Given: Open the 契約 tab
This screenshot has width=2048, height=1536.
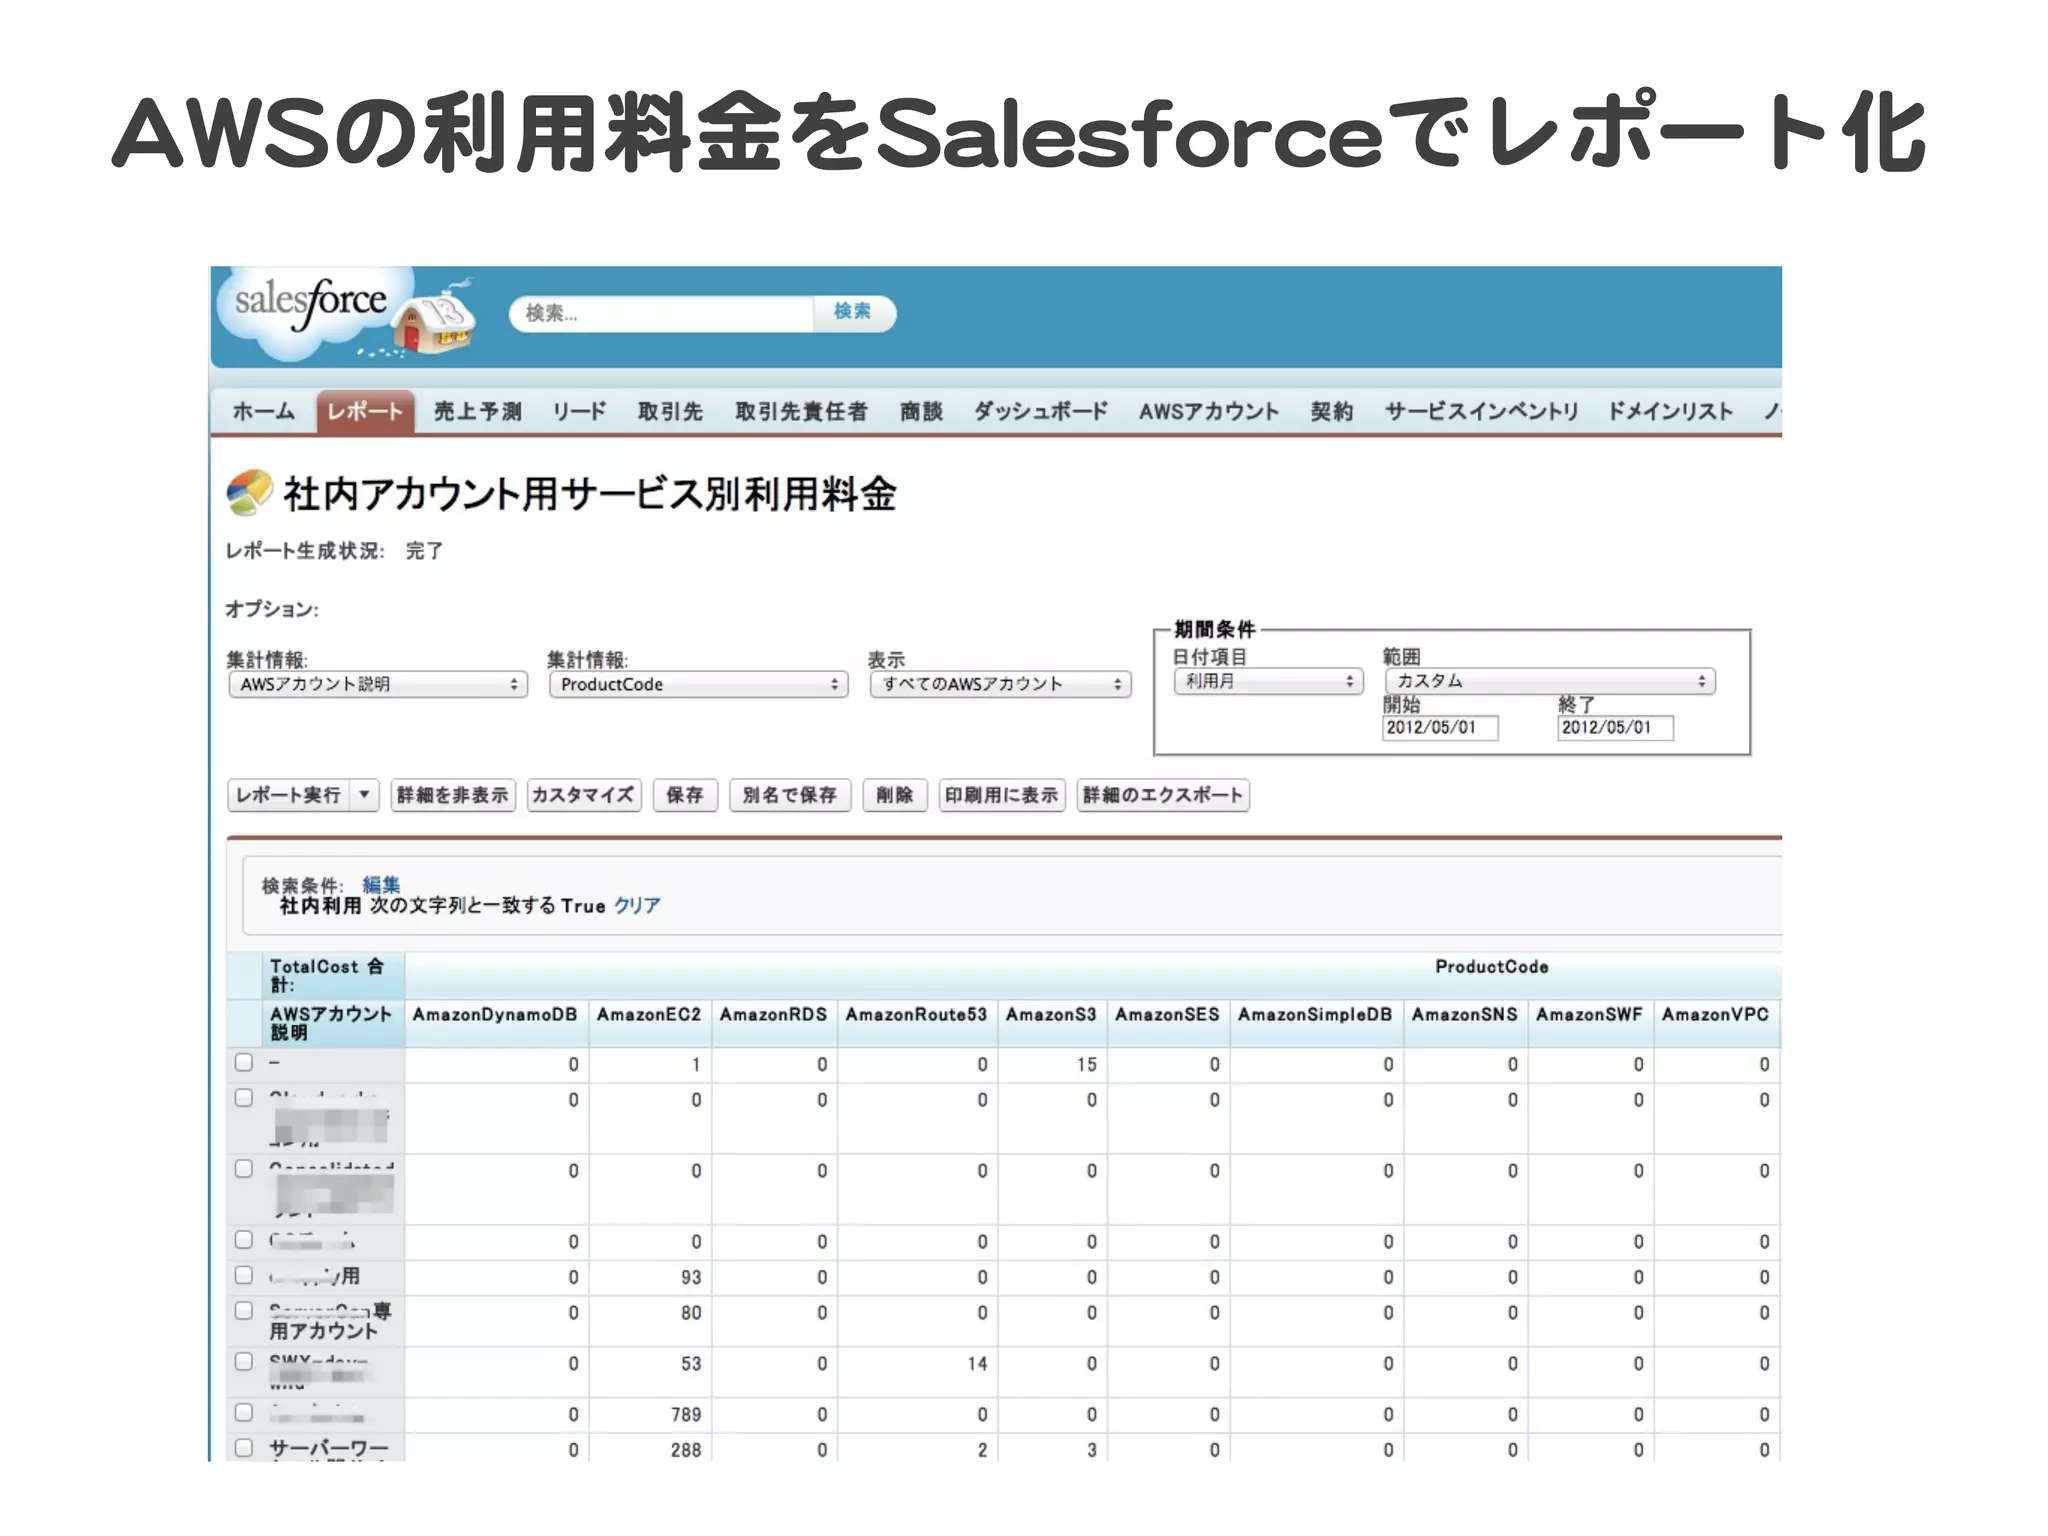Looking at the screenshot, I should click(1332, 412).
